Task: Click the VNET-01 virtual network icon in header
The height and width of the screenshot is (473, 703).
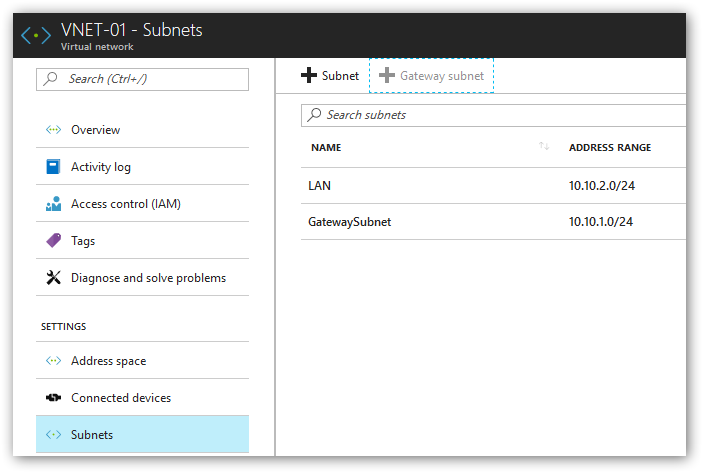Action: (x=36, y=35)
